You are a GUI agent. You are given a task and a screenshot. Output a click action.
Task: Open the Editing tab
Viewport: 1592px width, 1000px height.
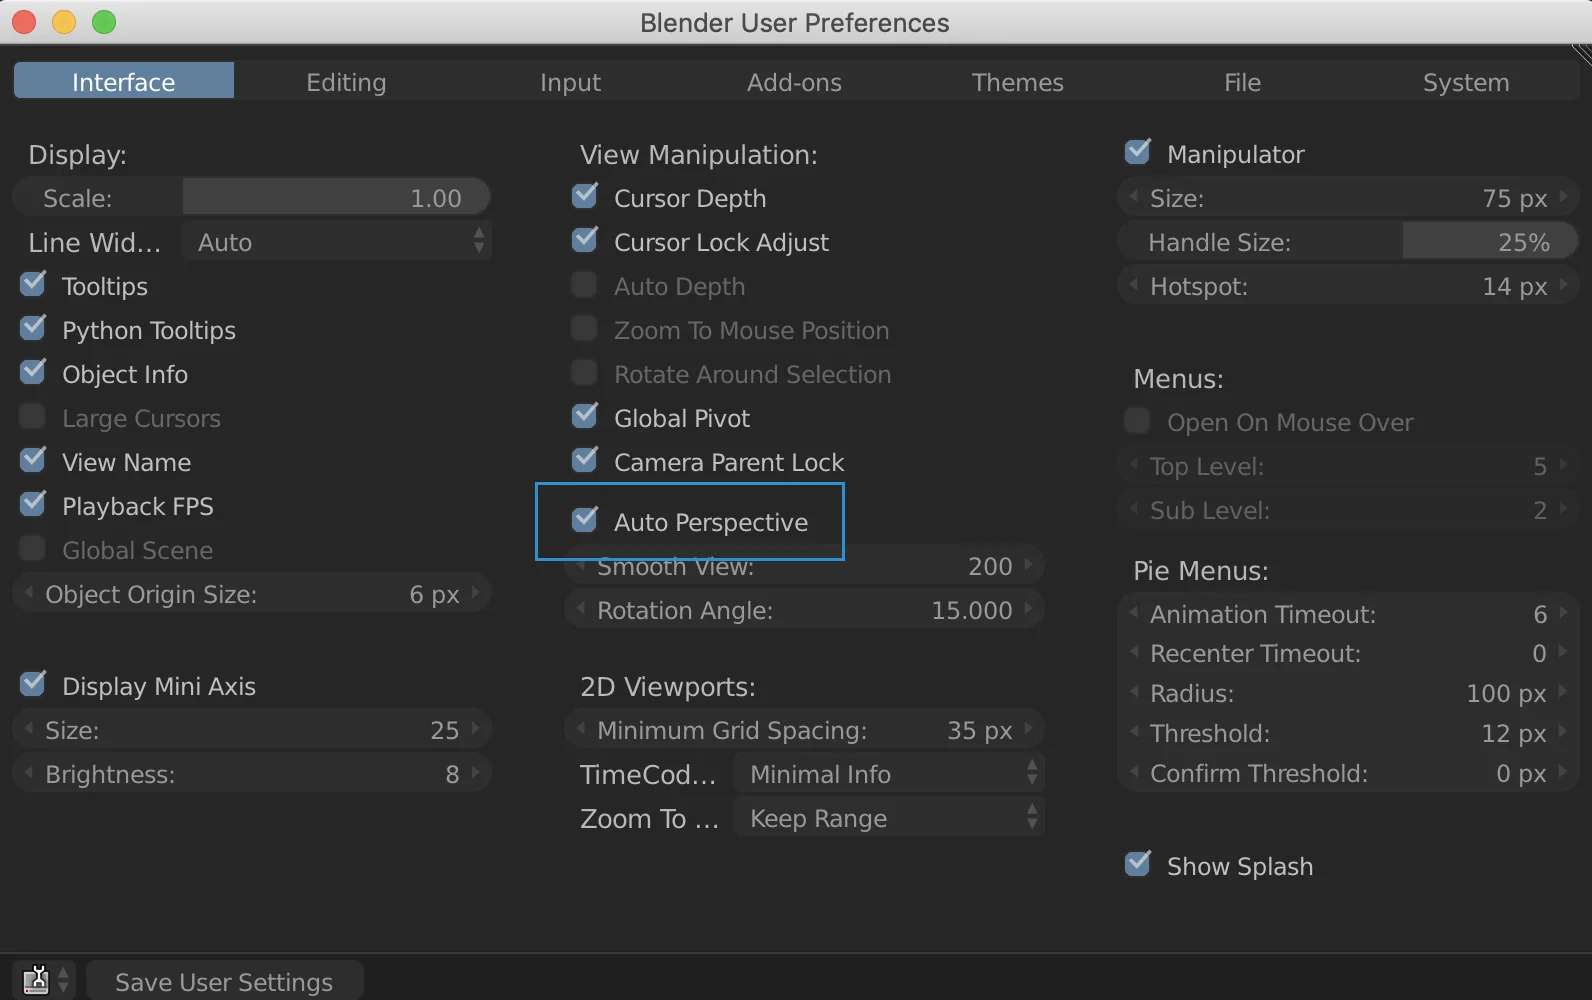tap(346, 81)
